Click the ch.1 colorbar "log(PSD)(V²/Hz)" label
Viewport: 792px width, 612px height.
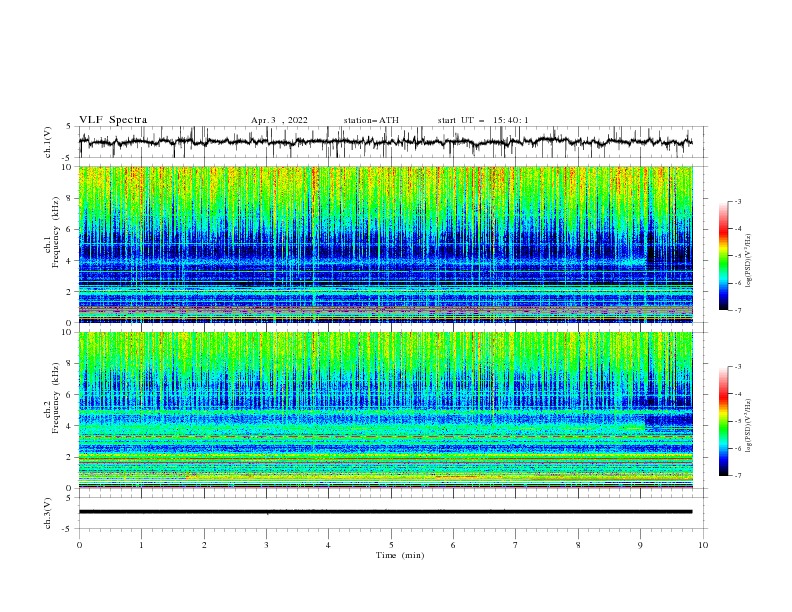749,261
